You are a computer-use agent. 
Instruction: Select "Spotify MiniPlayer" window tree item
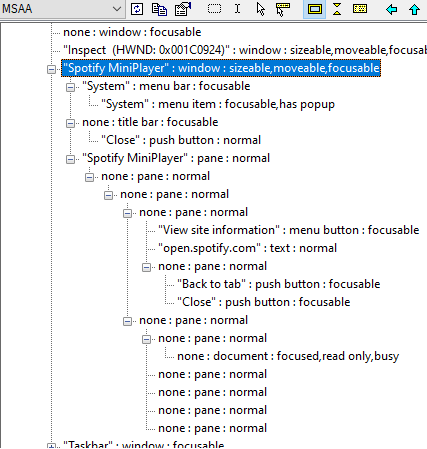click(x=221, y=68)
